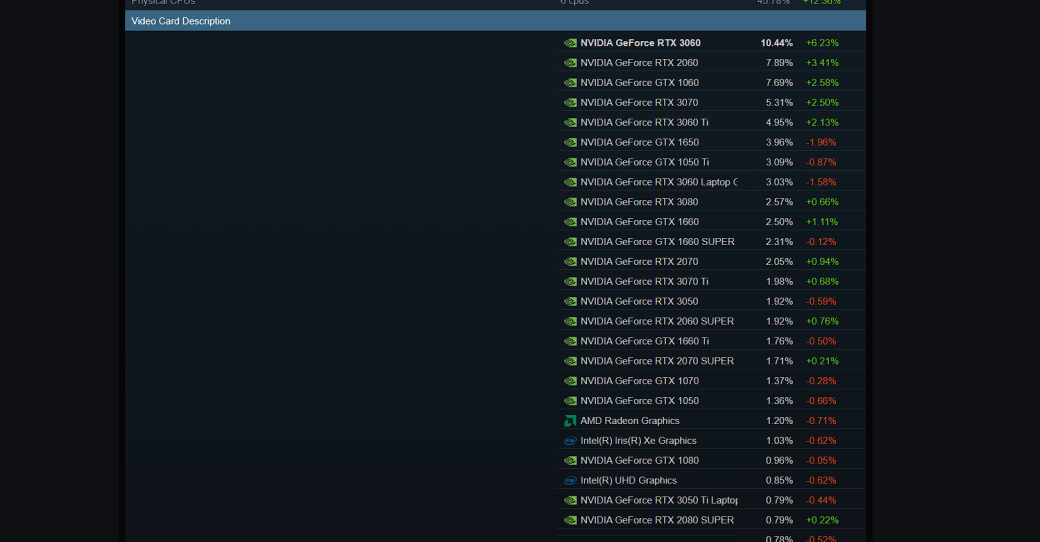Select the NVIDIA GeForce GTX 1080 name
Image resolution: width=1040 pixels, height=542 pixels.
639,460
